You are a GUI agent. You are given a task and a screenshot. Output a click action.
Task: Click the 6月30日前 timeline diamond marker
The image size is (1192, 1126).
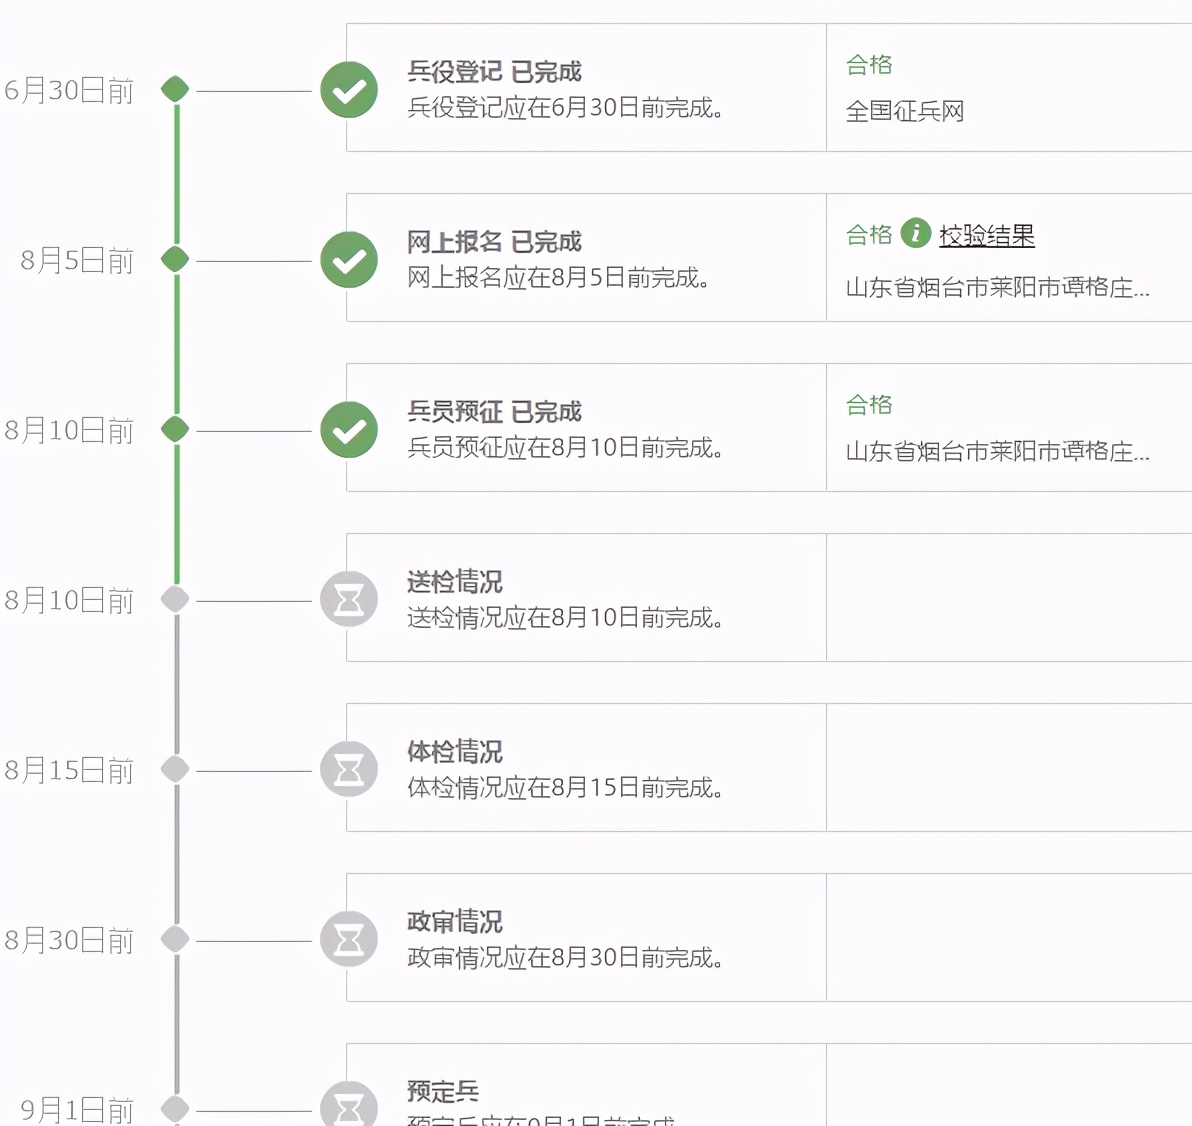pyautogui.click(x=175, y=89)
